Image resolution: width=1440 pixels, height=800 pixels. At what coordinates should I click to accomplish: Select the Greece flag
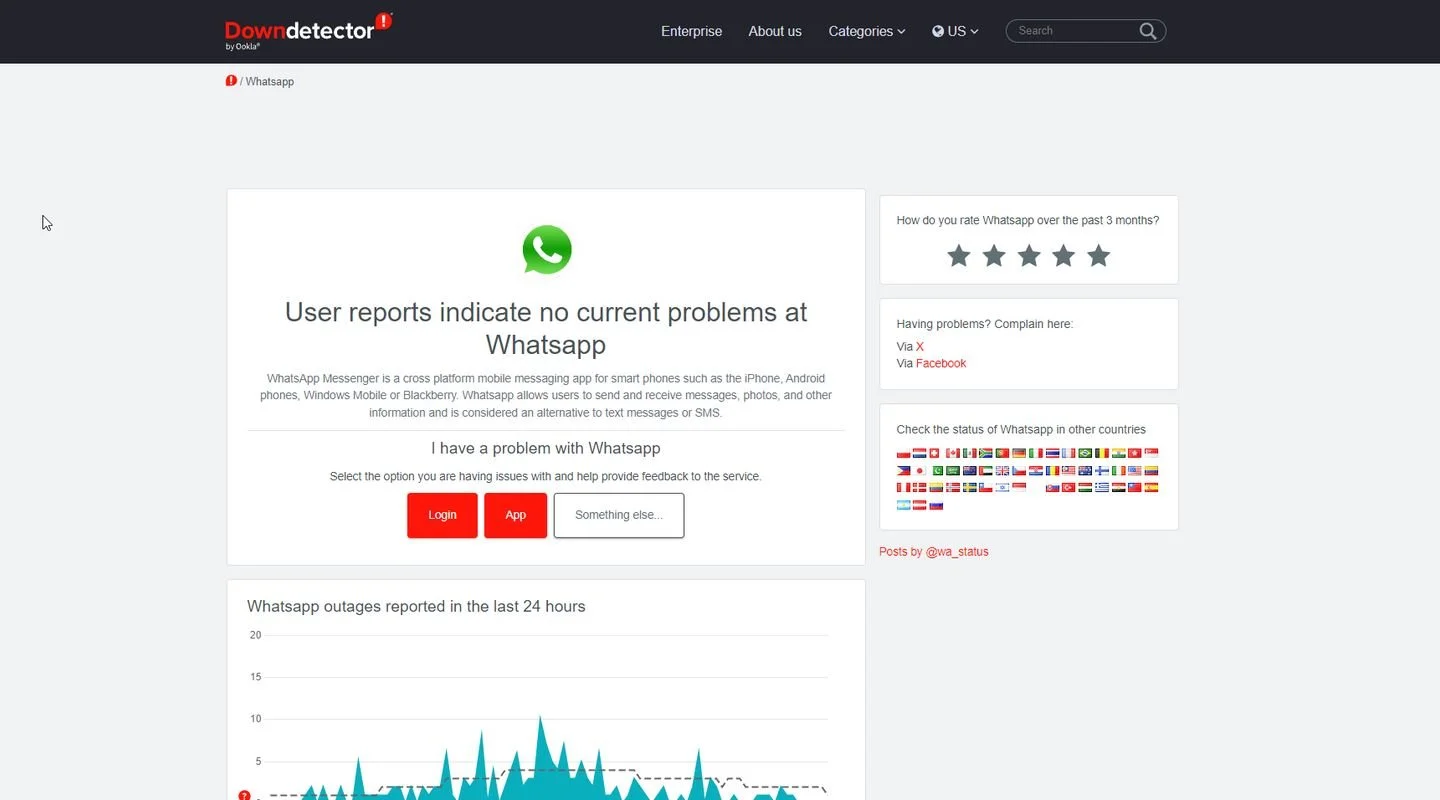coord(1102,487)
